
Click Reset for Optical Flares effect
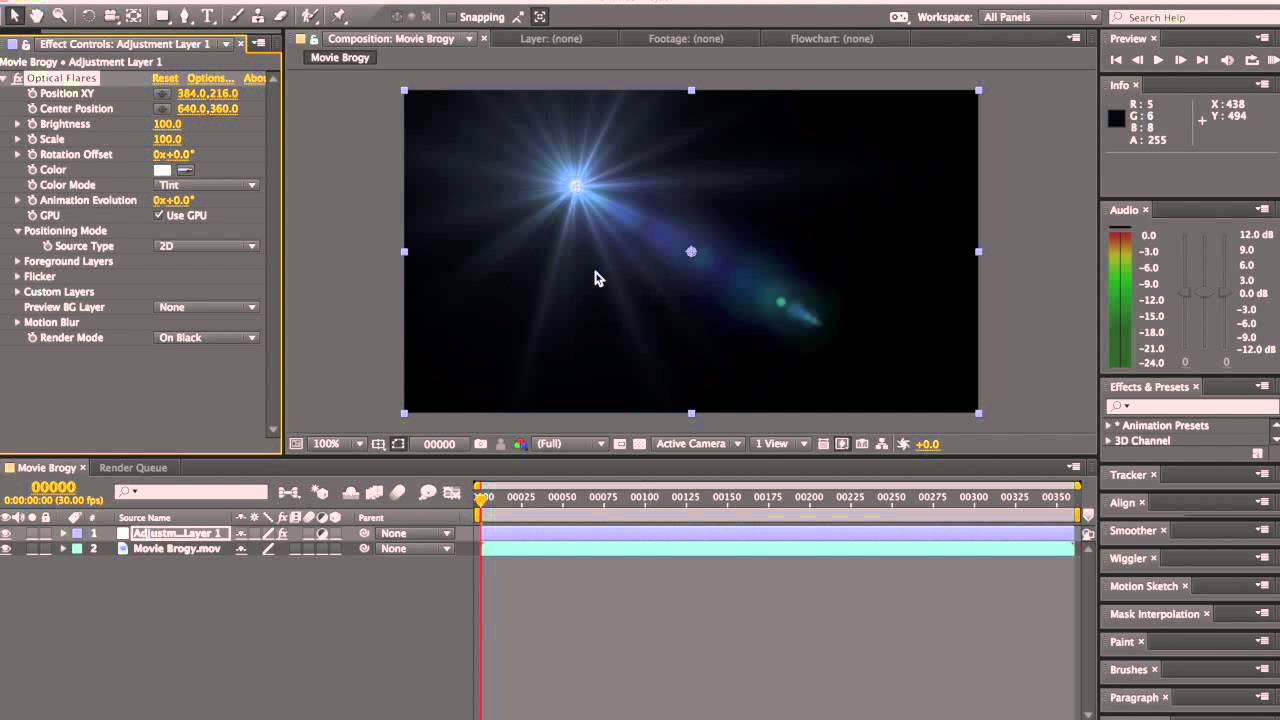165,78
